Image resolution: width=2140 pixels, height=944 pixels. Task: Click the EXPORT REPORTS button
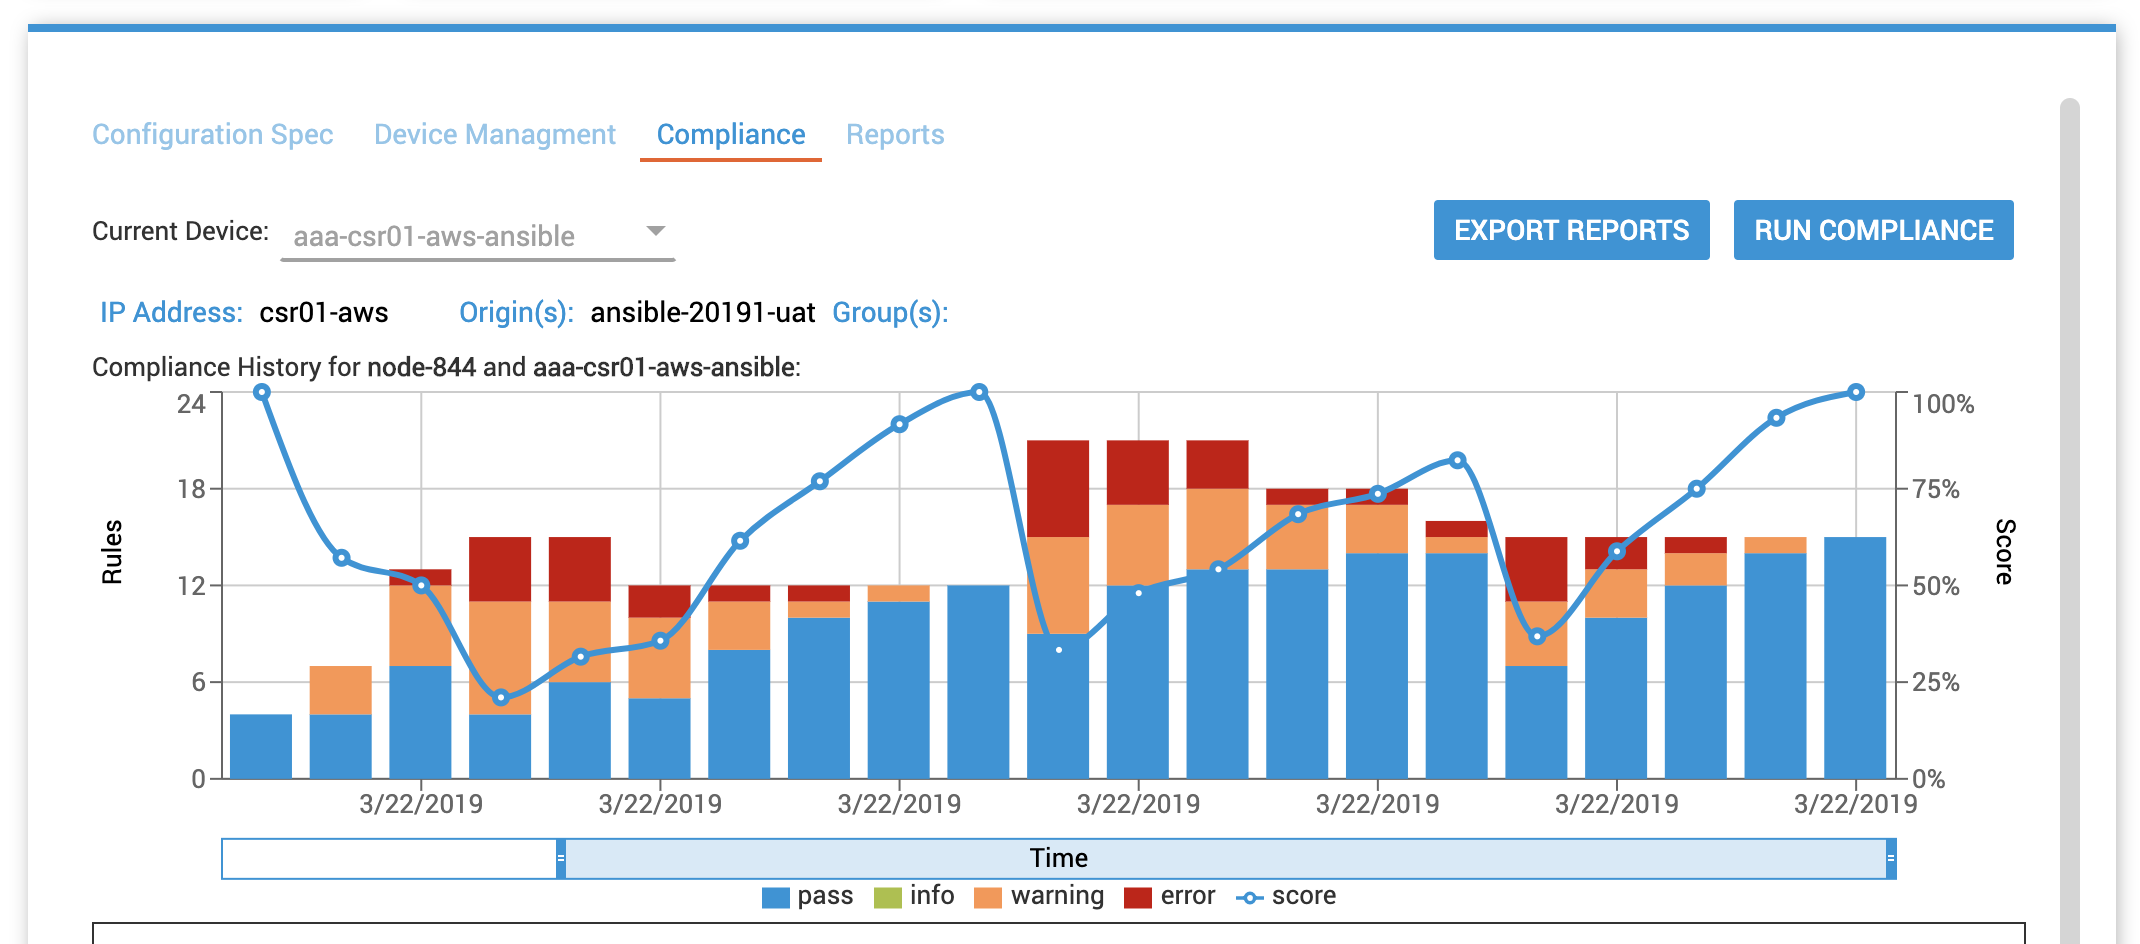click(1571, 230)
